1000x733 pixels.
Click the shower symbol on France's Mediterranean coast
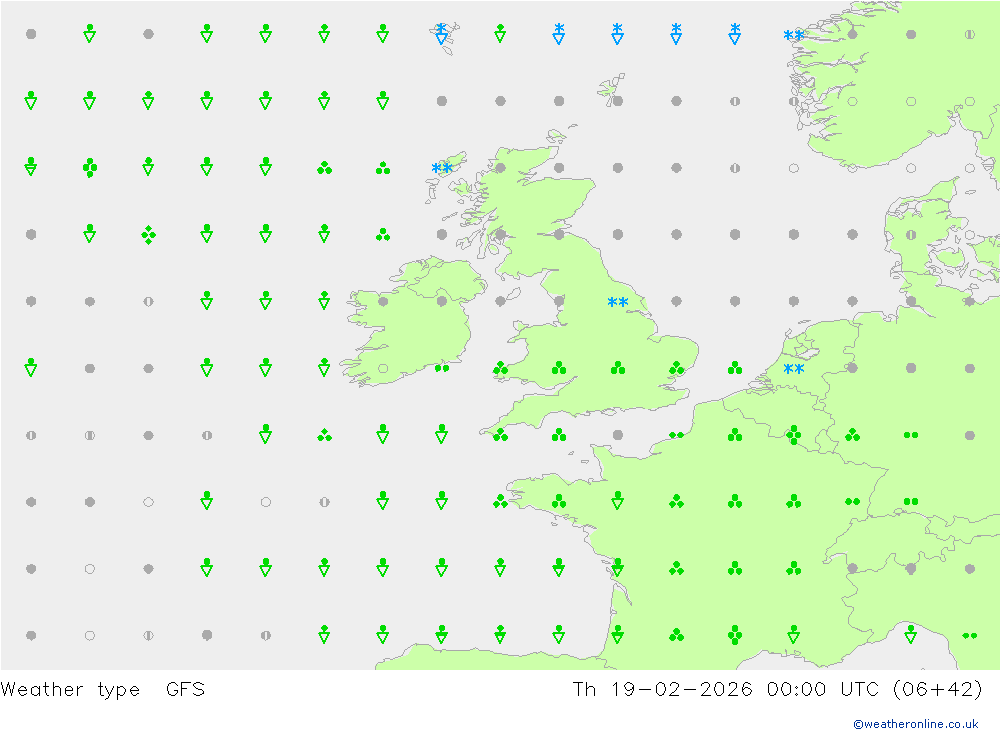pos(793,634)
